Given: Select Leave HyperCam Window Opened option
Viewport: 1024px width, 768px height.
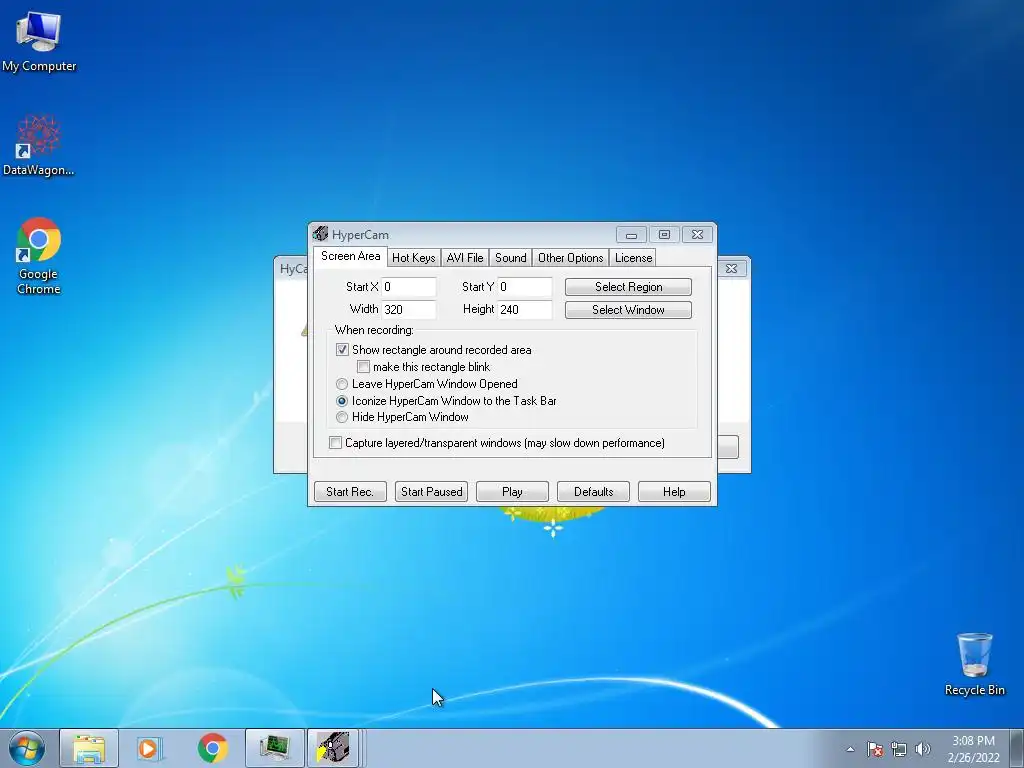Looking at the screenshot, I should (342, 384).
